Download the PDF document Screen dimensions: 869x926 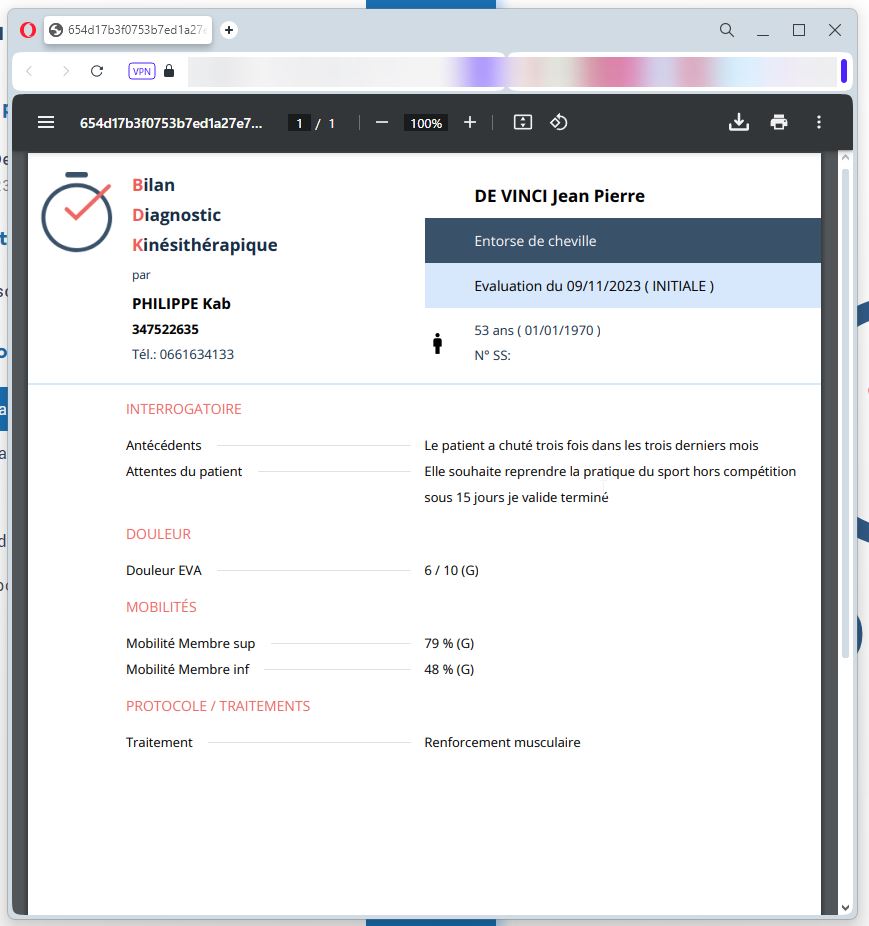[738, 122]
